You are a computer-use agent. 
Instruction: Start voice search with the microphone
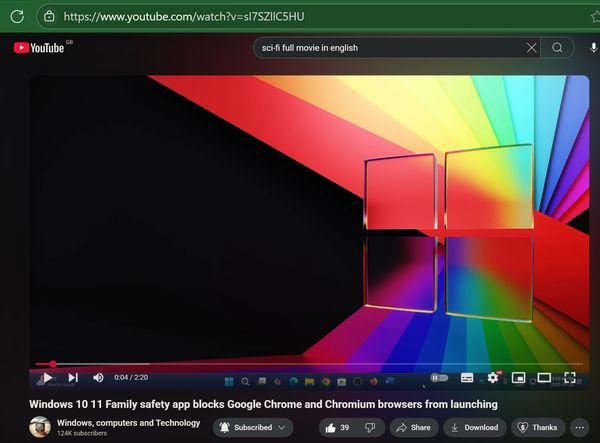(593, 48)
